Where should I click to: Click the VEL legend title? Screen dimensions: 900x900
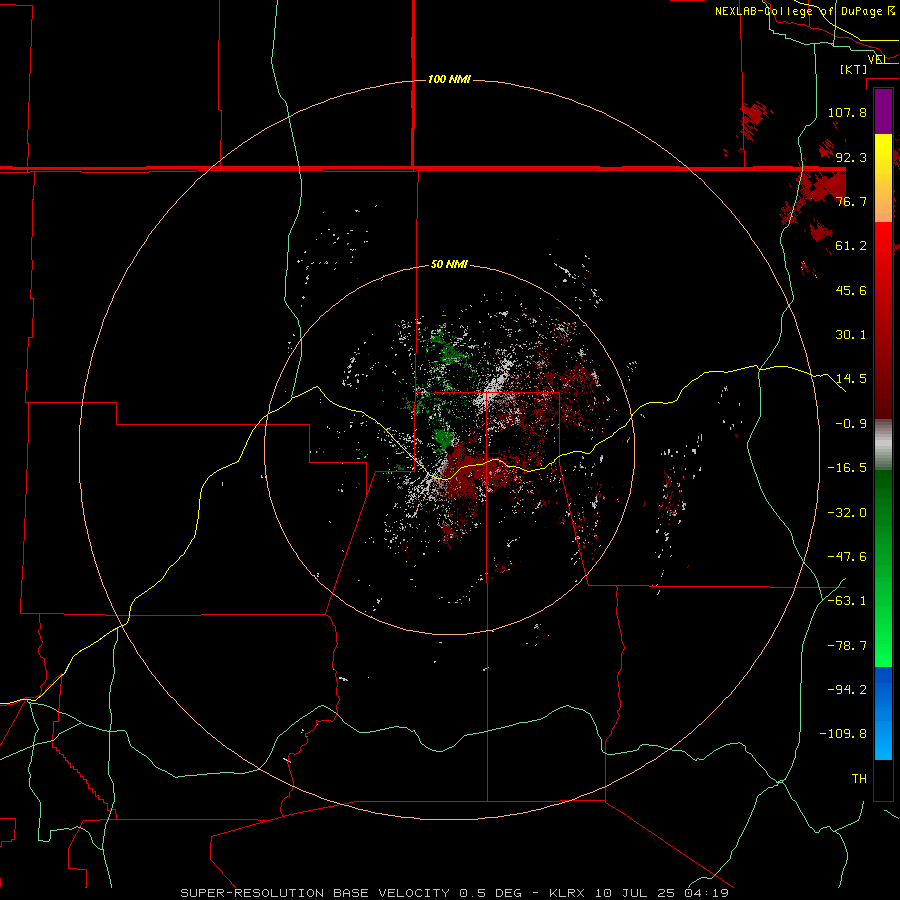point(877,59)
